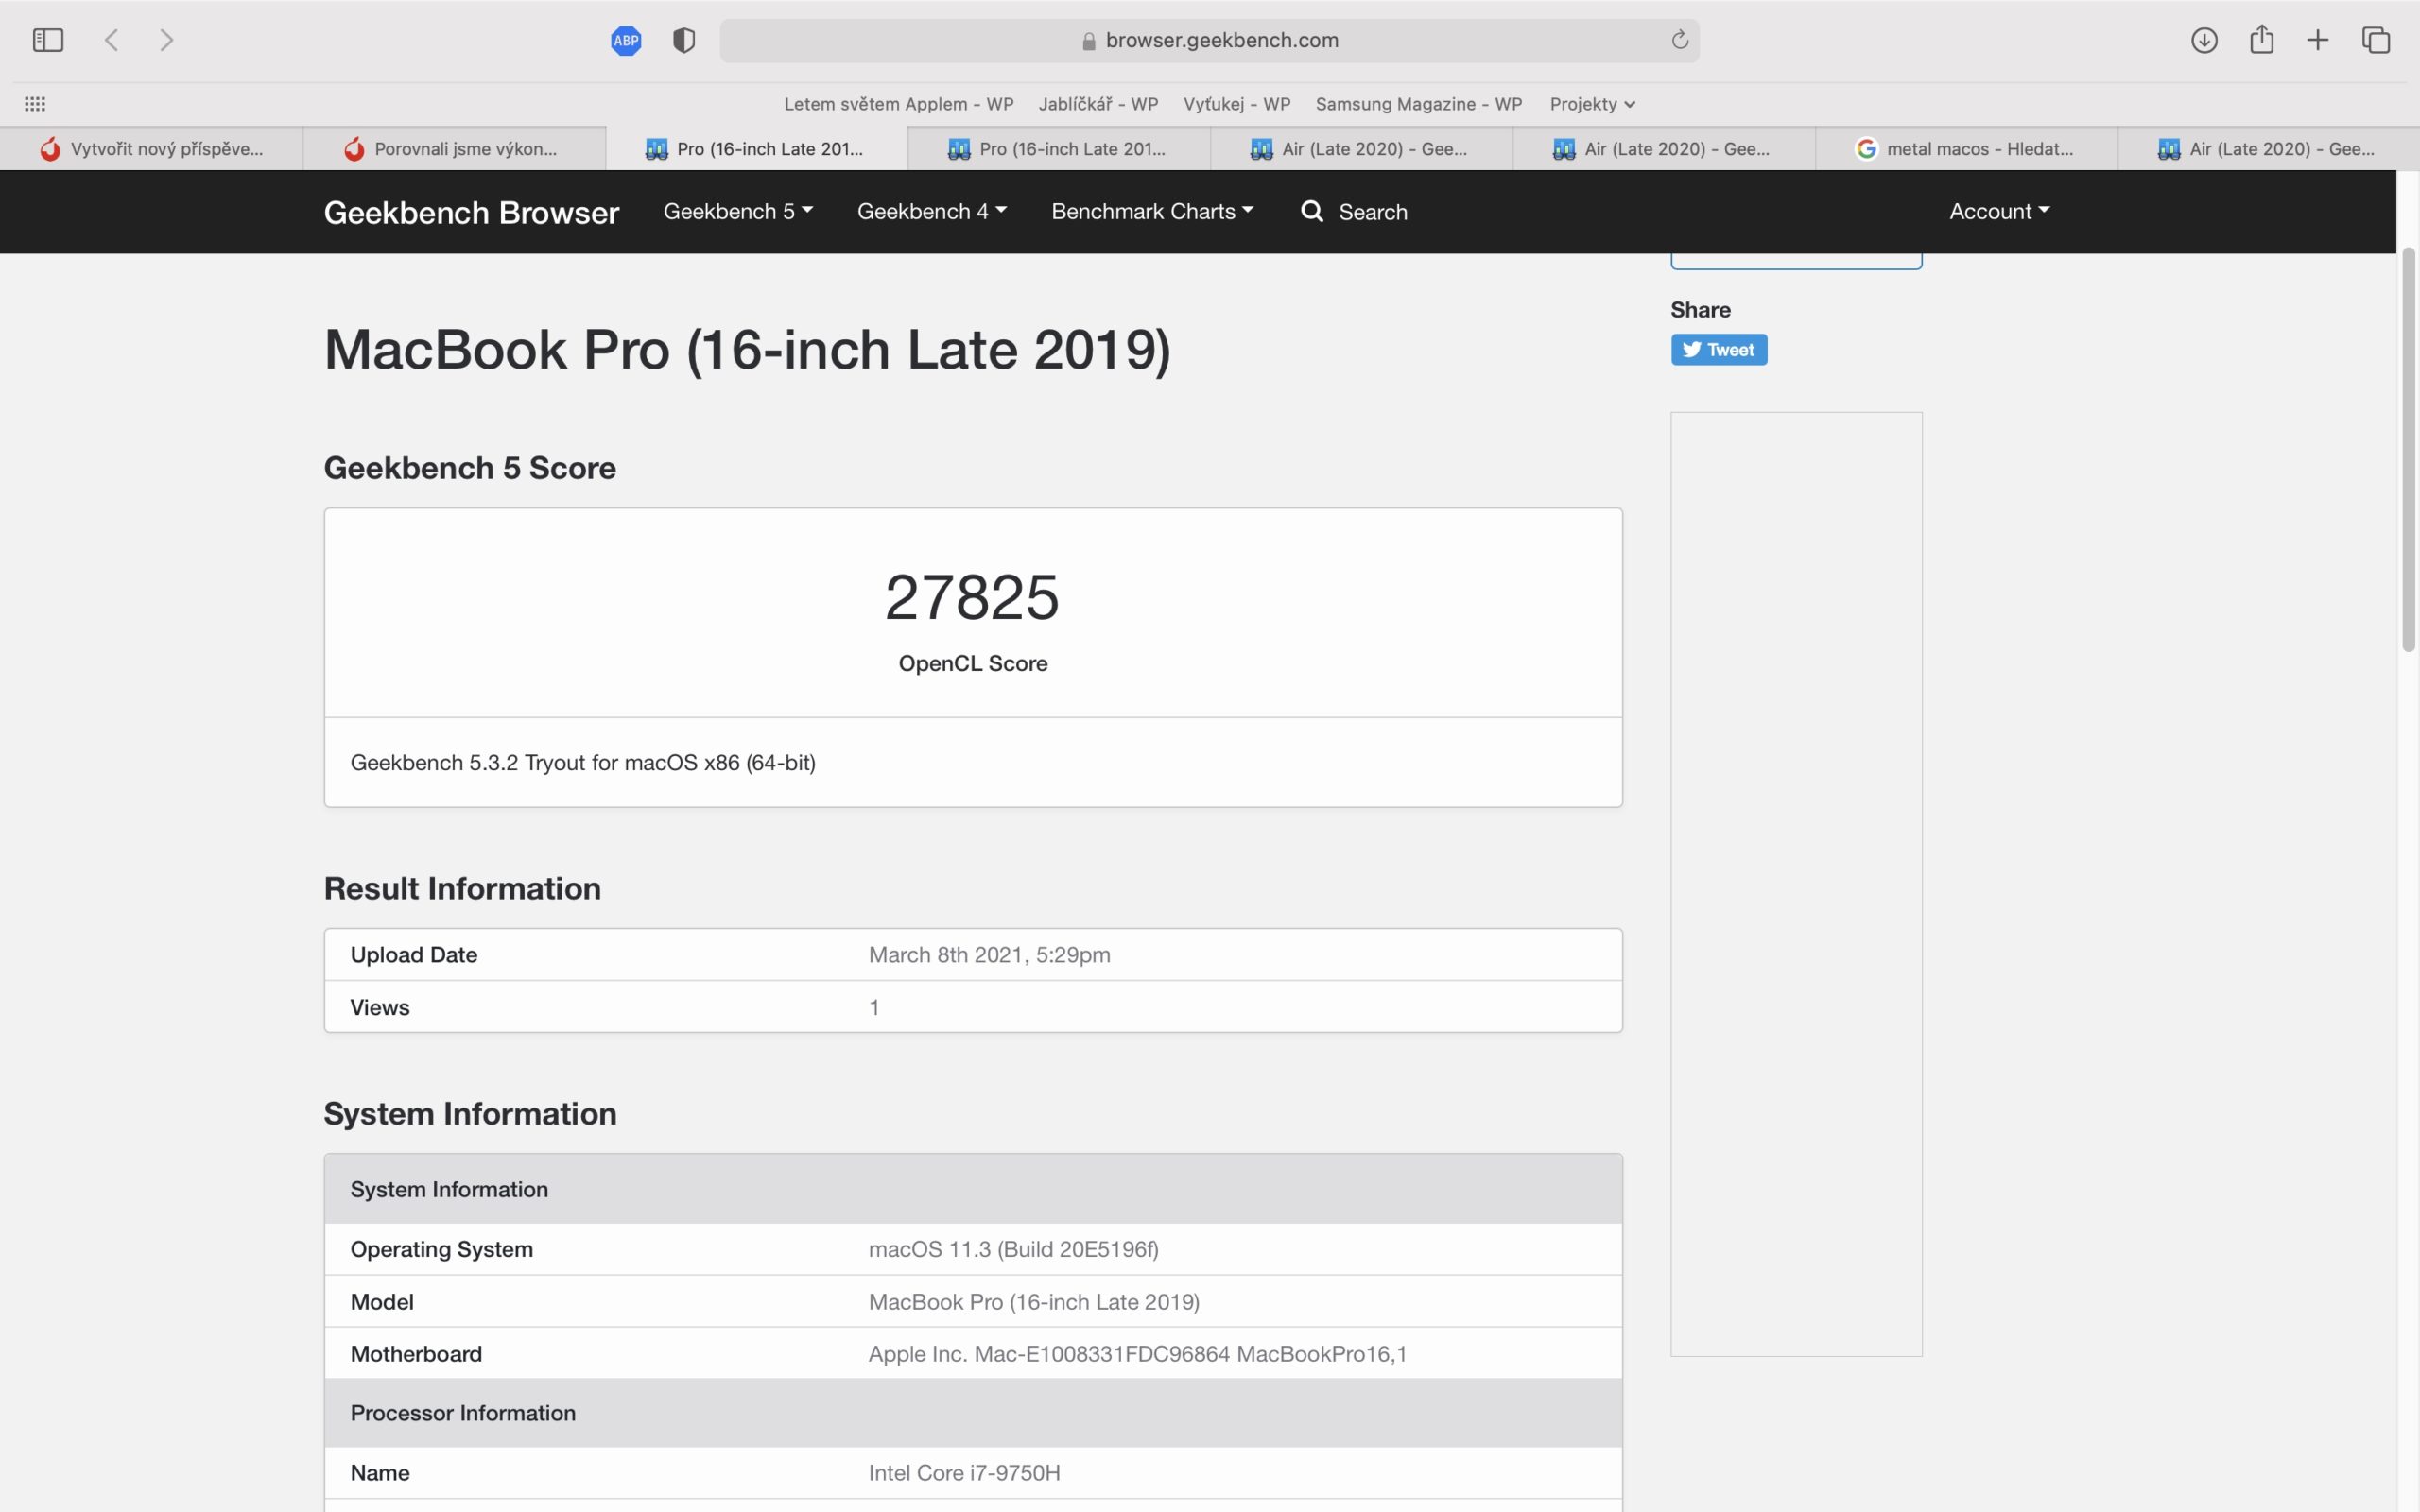Screen dimensions: 2420x1512
Task: Expand the Geekbench 5 dropdown menu
Action: coord(738,211)
